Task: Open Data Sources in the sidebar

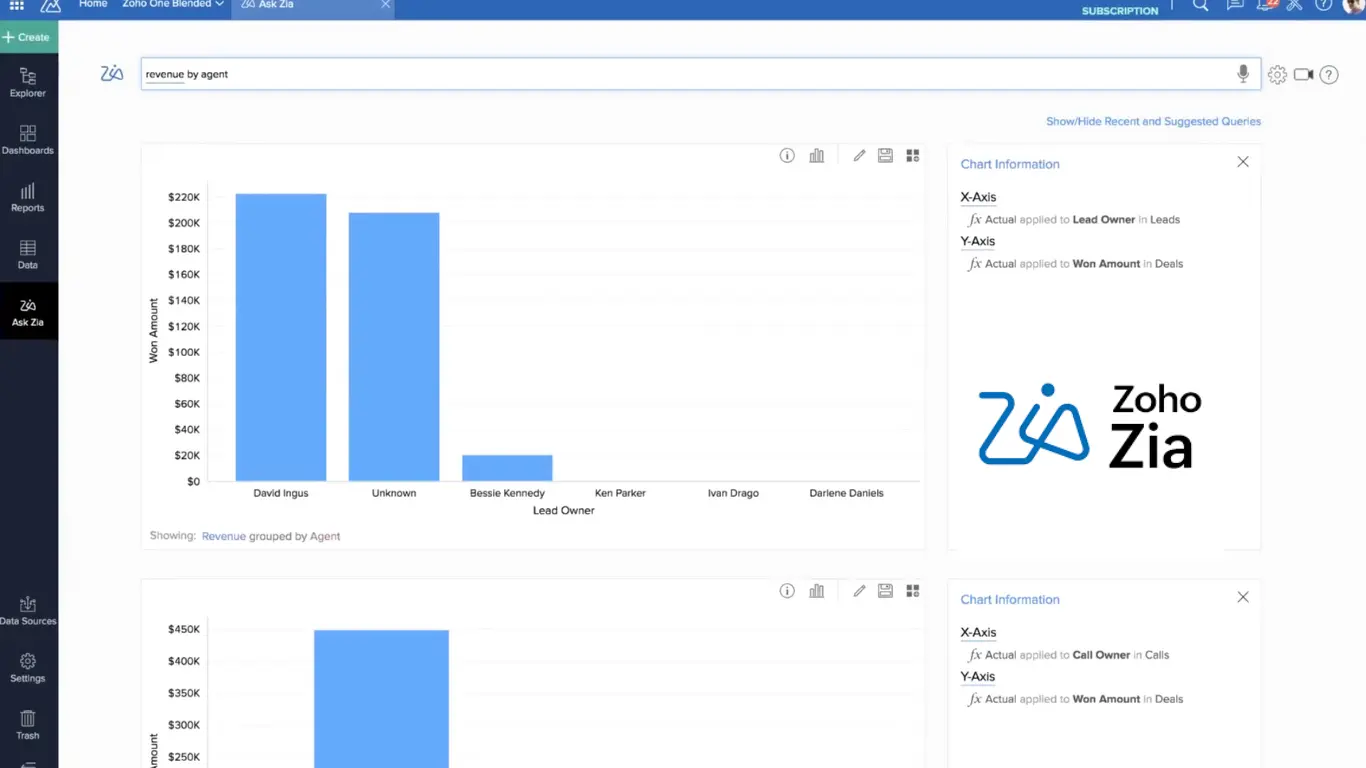Action: pyautogui.click(x=28, y=611)
